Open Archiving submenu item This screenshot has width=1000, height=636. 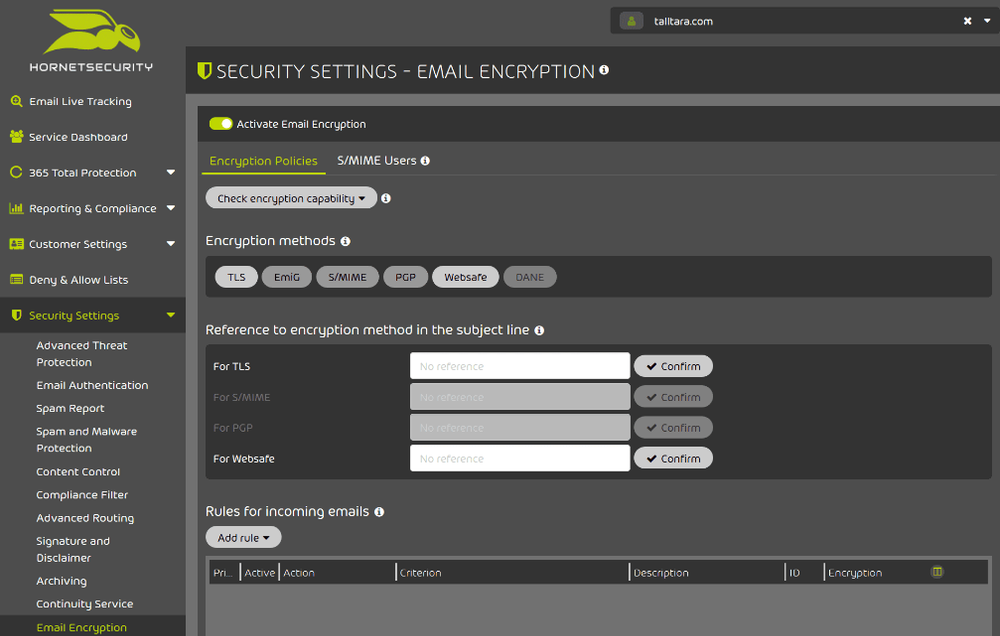click(x=61, y=581)
